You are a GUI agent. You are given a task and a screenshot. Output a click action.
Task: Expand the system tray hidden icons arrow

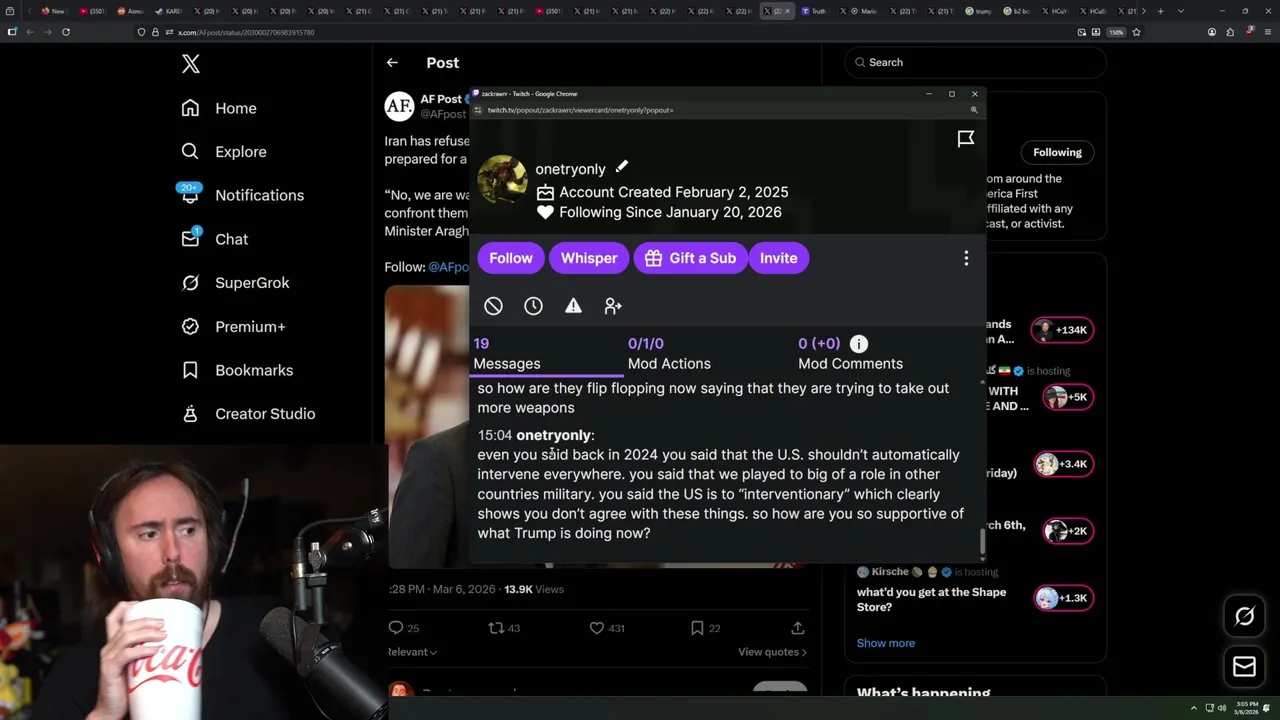pyautogui.click(x=1194, y=708)
